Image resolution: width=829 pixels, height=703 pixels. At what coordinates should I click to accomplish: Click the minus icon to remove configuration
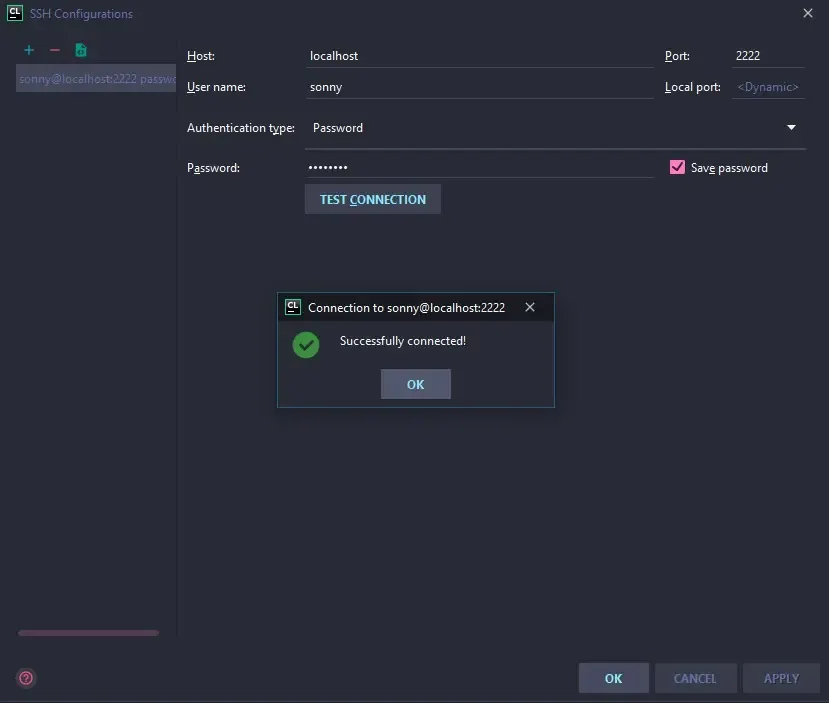[x=55, y=50]
